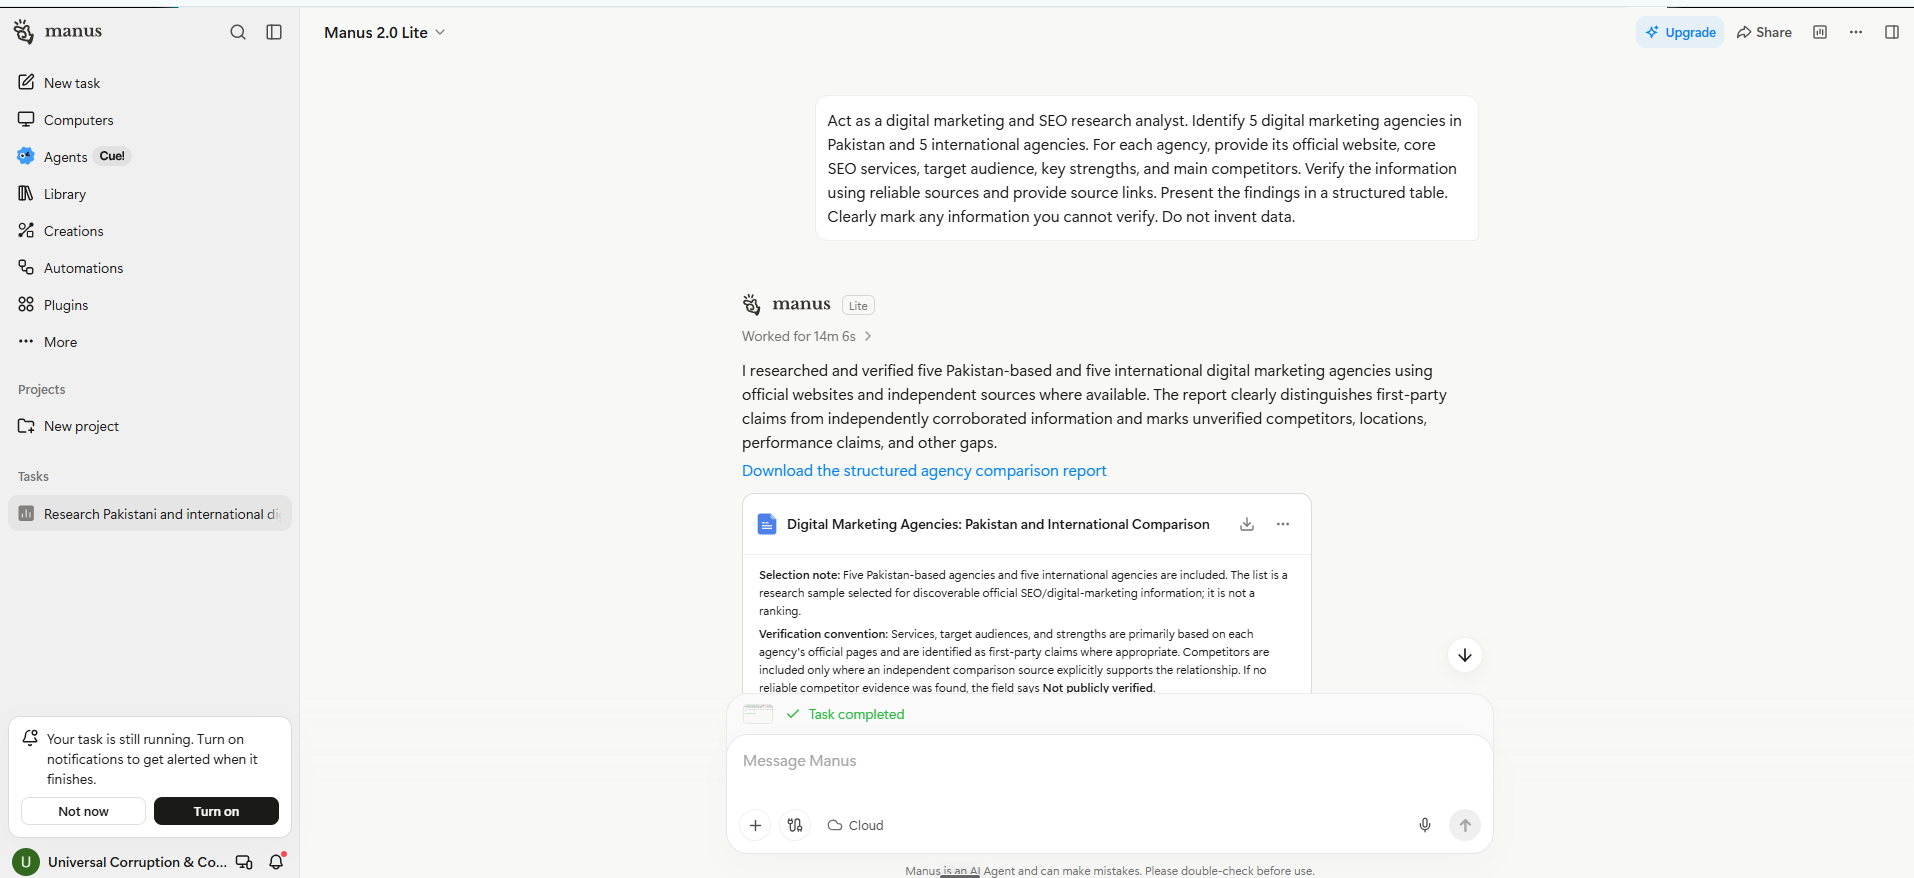Click the Cue! badge beside Agents
1914x878 pixels.
[112, 156]
